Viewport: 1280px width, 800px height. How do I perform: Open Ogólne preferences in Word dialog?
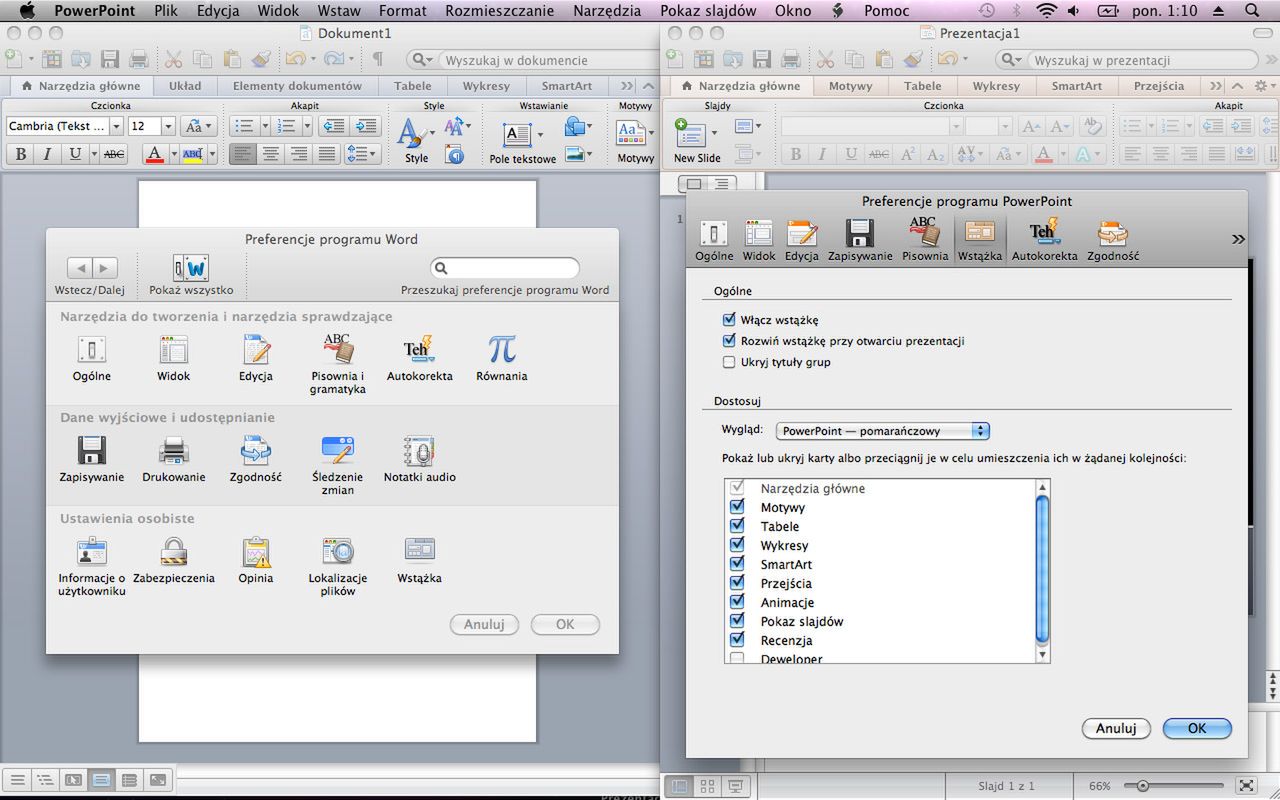pyautogui.click(x=92, y=359)
